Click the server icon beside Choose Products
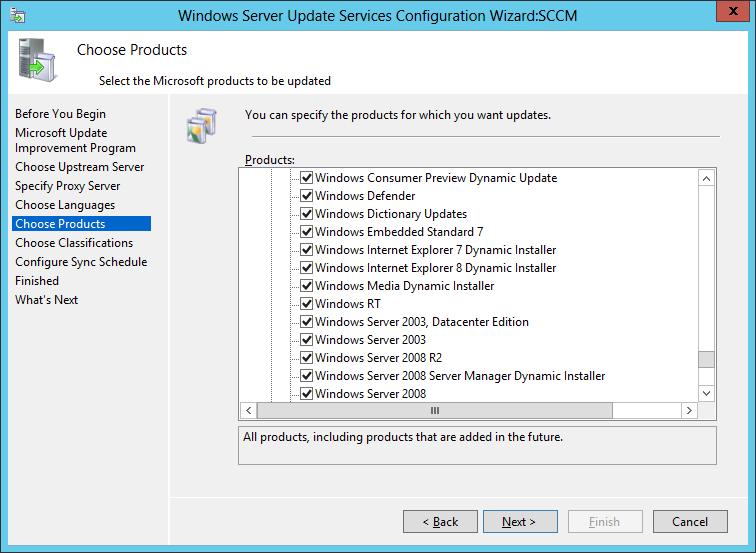Image resolution: width=756 pixels, height=553 pixels. tap(37, 60)
